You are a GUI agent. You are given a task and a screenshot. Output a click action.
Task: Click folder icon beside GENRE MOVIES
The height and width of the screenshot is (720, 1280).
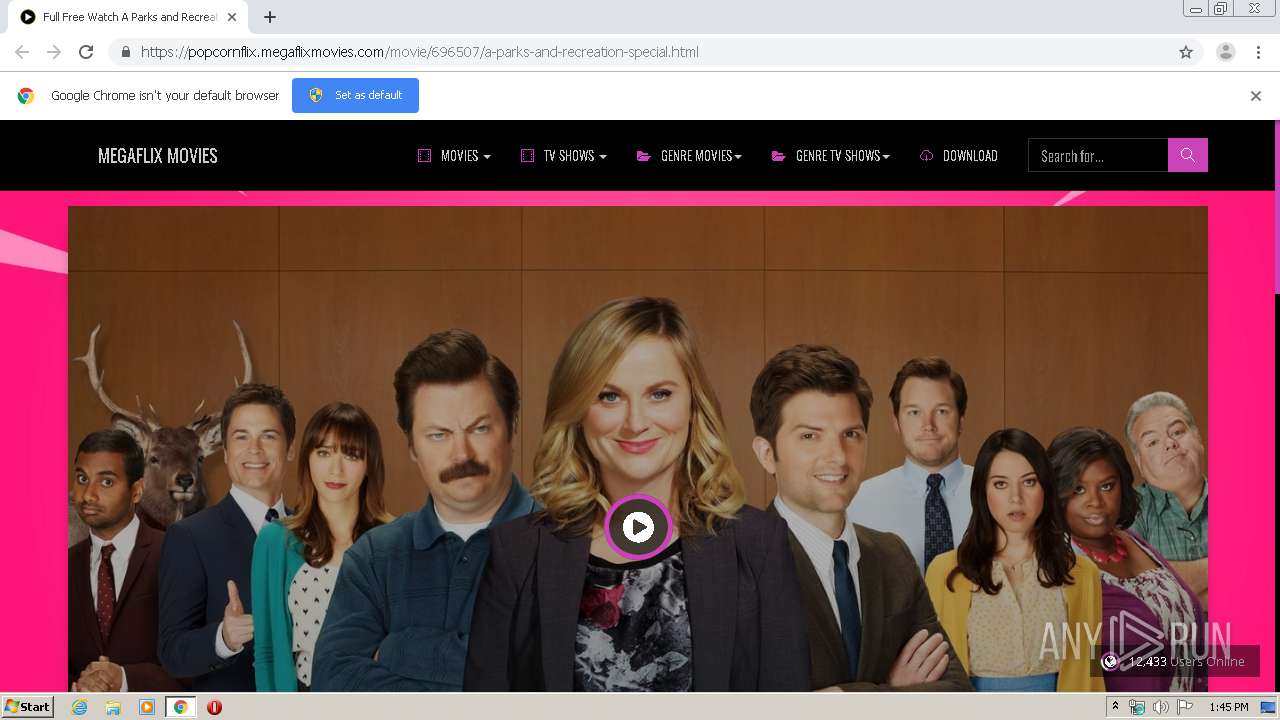[644, 156]
